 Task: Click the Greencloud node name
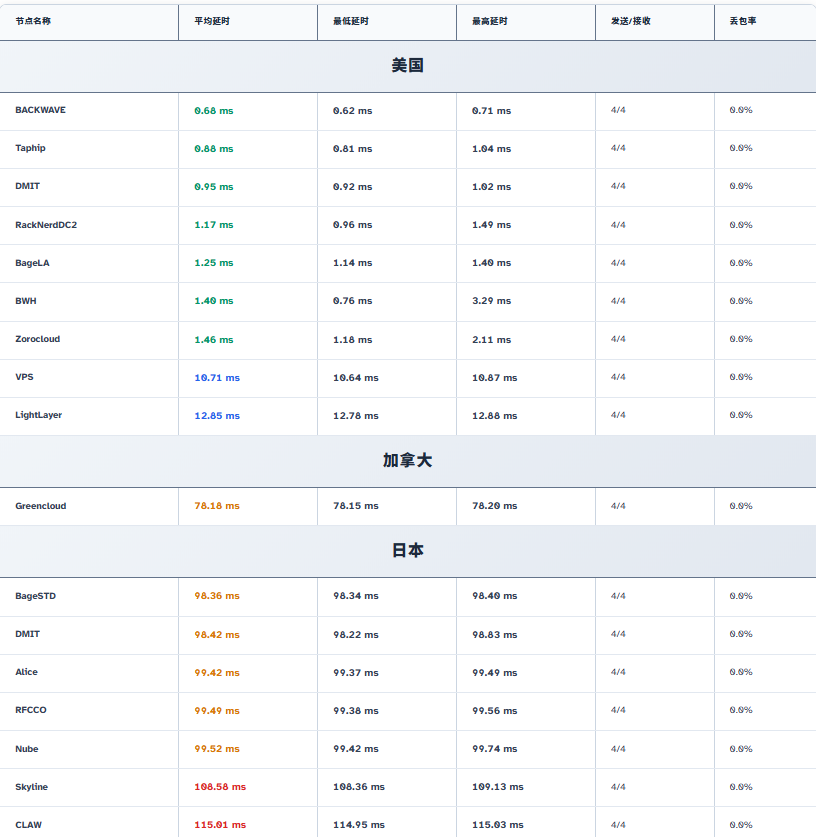[x=40, y=506]
